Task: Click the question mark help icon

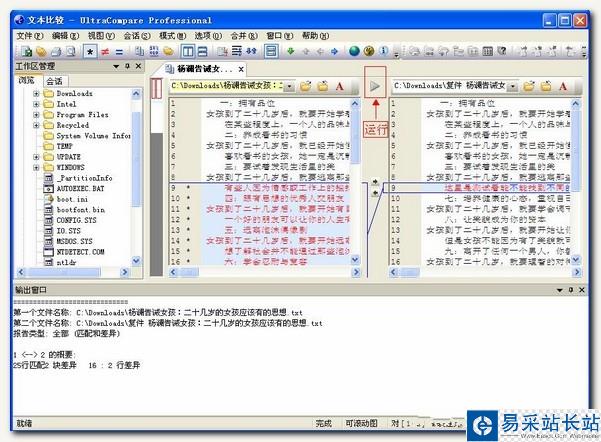Action: pyautogui.click(x=502, y=51)
